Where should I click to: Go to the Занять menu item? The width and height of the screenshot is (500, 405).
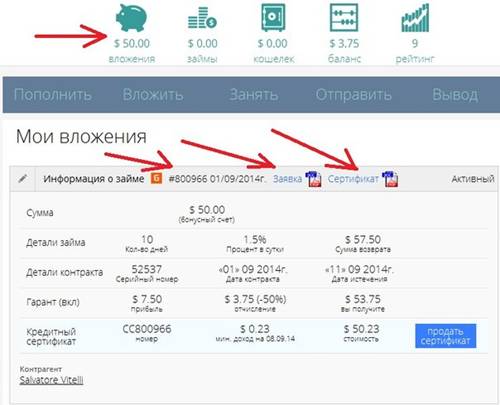point(254,95)
